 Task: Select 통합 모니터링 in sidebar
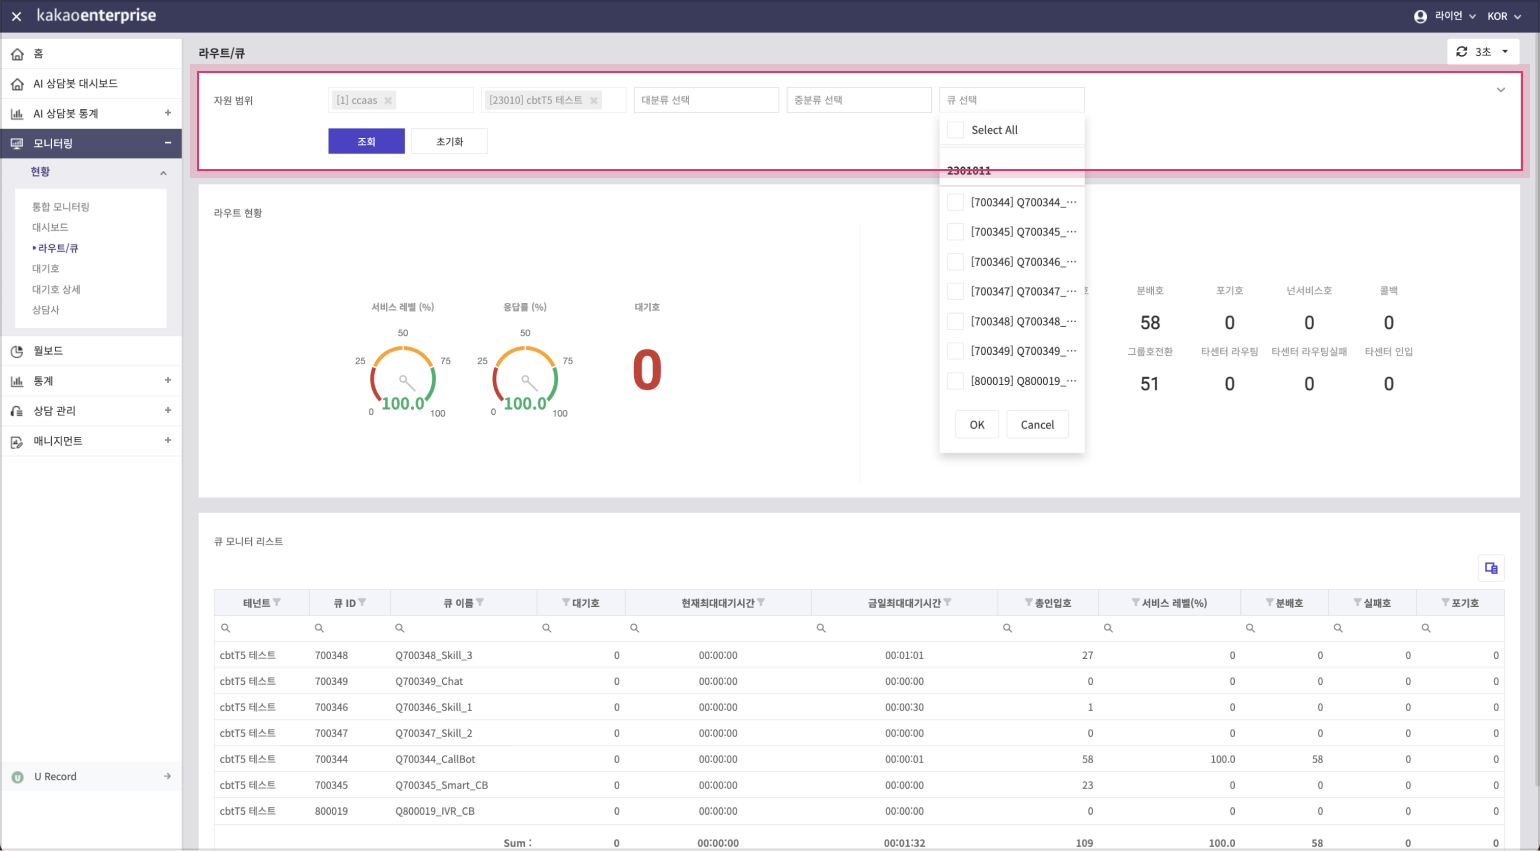coord(61,207)
